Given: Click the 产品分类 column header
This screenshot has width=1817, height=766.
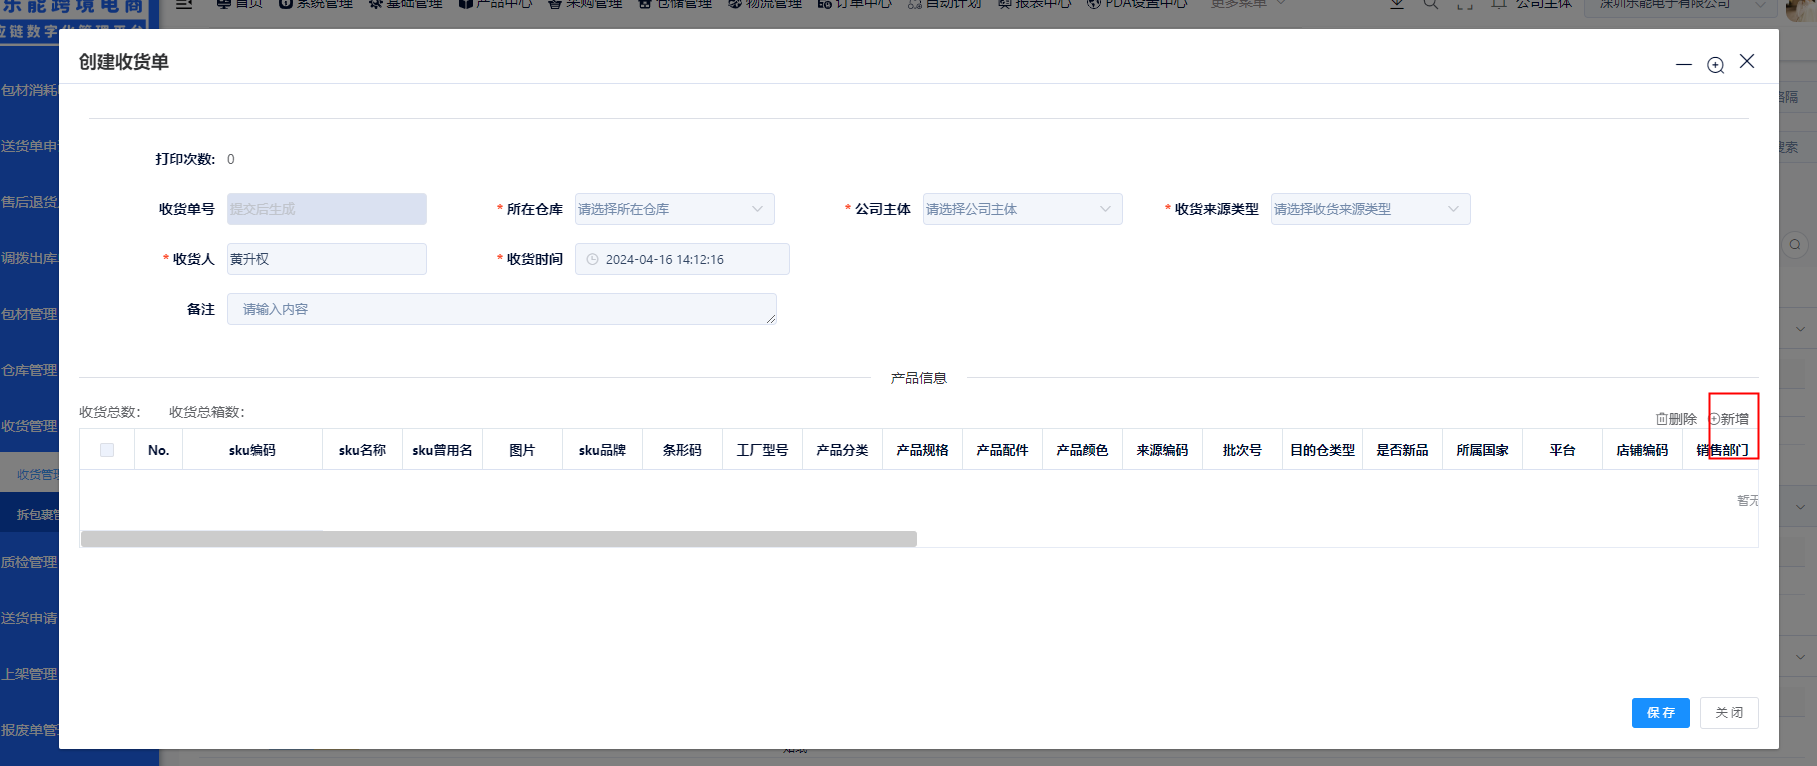Looking at the screenshot, I should coord(842,450).
